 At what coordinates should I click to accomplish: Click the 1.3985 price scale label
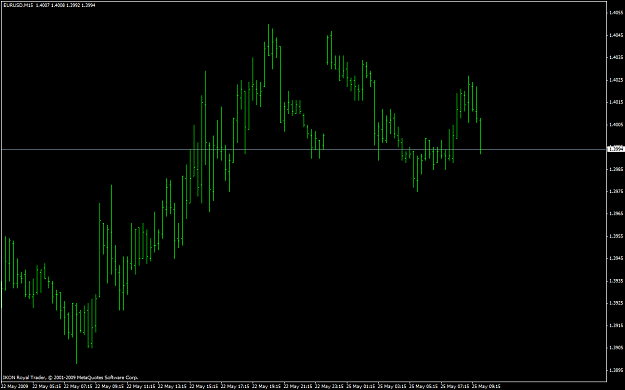616,169
